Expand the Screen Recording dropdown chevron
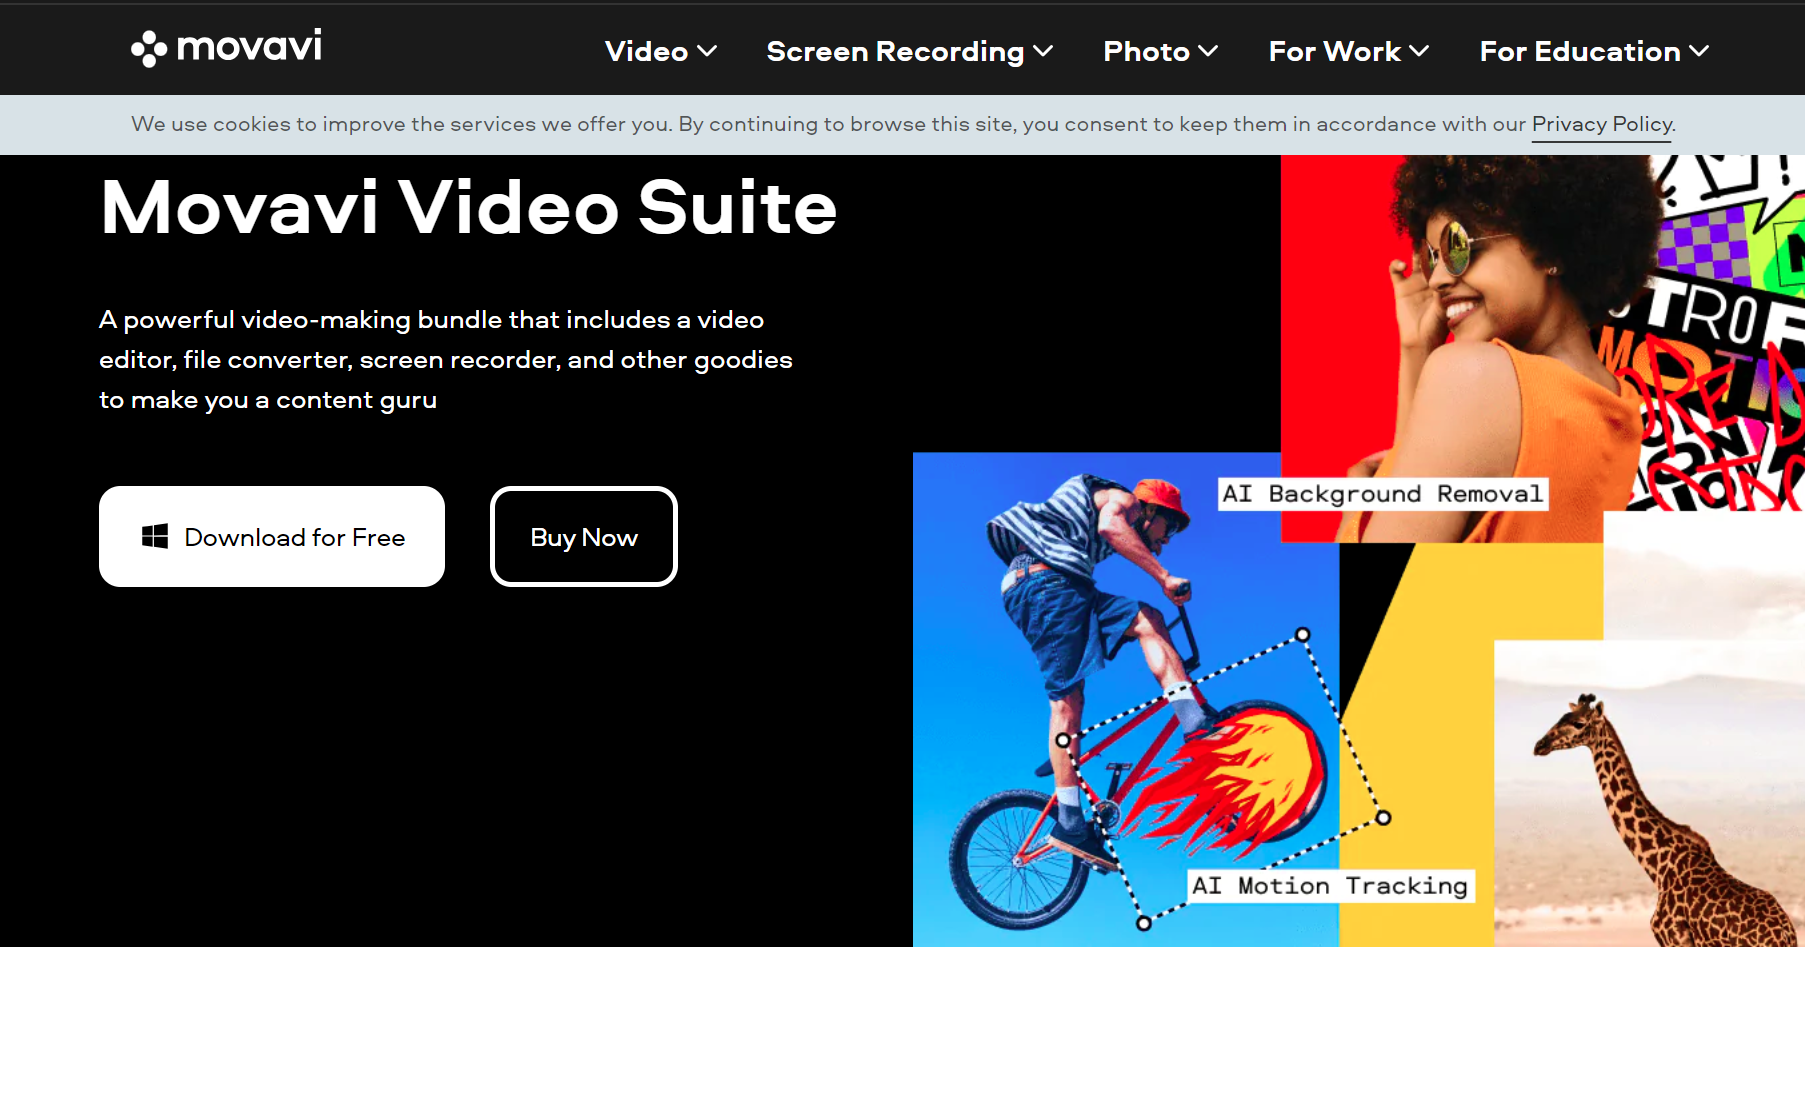The image size is (1805, 1107). tap(1043, 51)
